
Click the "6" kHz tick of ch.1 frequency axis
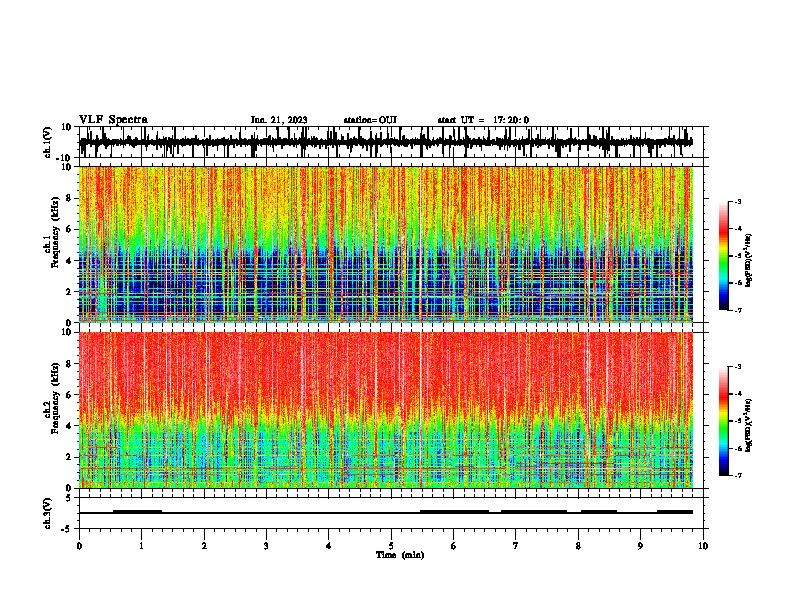click(x=69, y=230)
